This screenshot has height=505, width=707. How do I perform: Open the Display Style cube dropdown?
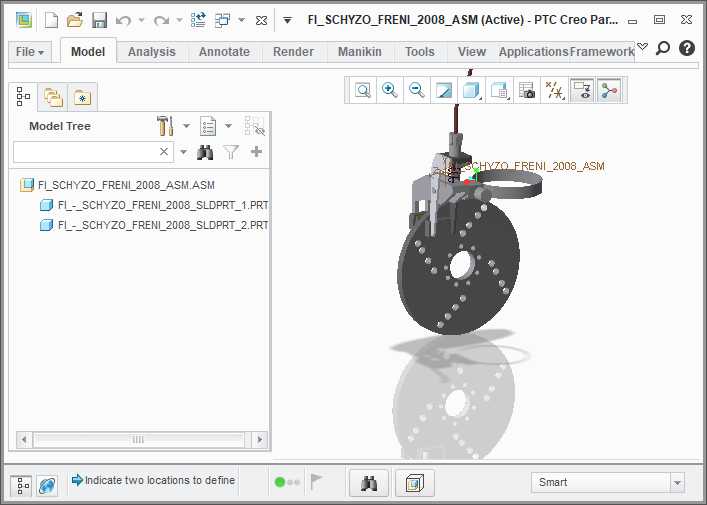[471, 90]
